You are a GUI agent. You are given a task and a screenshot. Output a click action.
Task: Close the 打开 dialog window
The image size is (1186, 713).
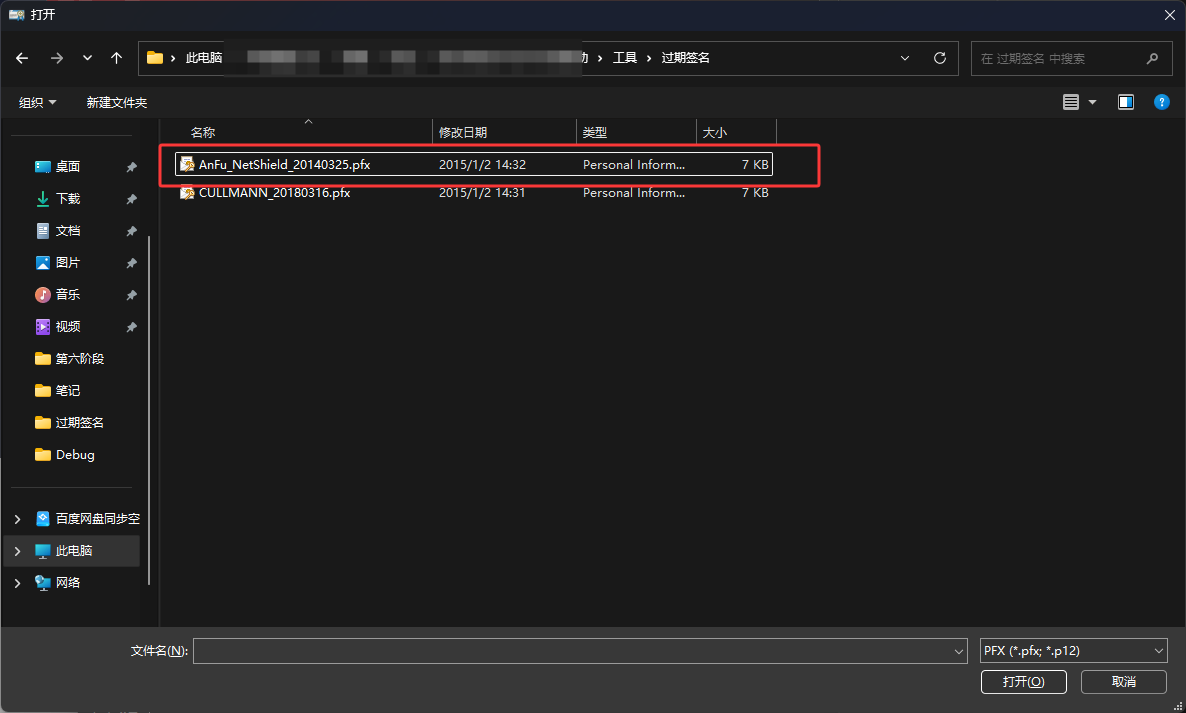1169,14
